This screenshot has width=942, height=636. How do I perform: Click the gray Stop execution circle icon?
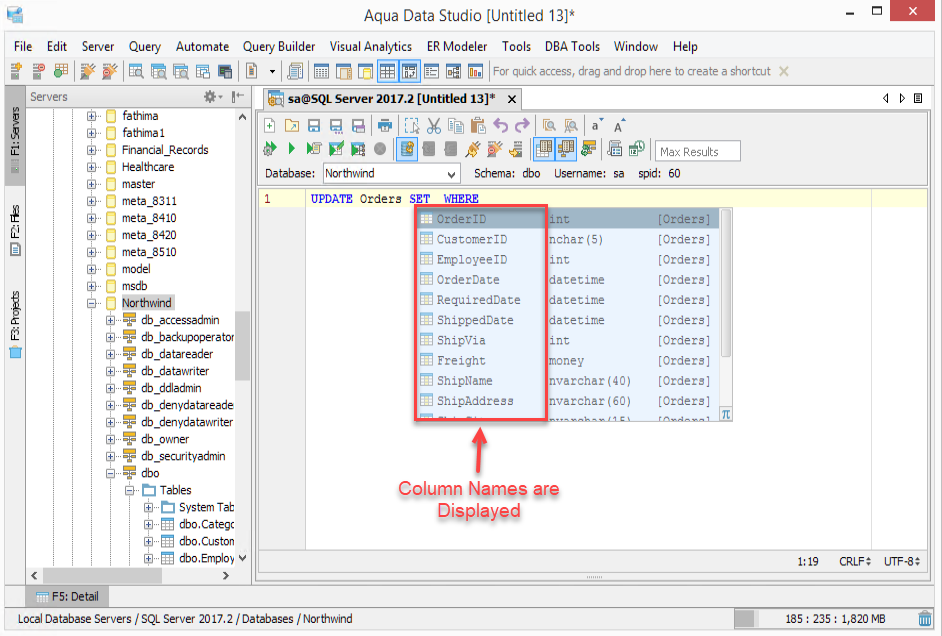380,148
